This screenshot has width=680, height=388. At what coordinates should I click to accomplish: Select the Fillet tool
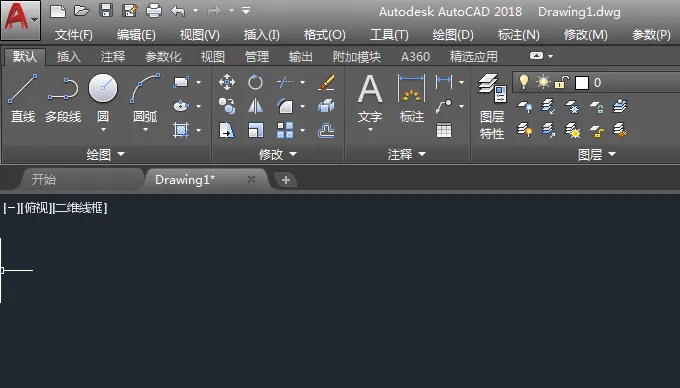pos(284,106)
